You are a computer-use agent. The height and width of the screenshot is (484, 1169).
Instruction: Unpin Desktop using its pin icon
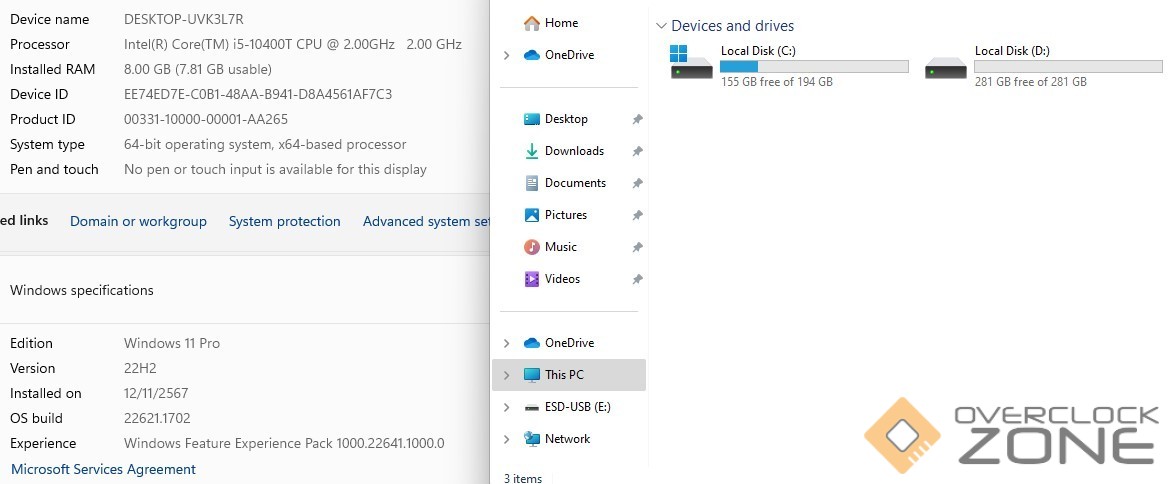point(637,119)
